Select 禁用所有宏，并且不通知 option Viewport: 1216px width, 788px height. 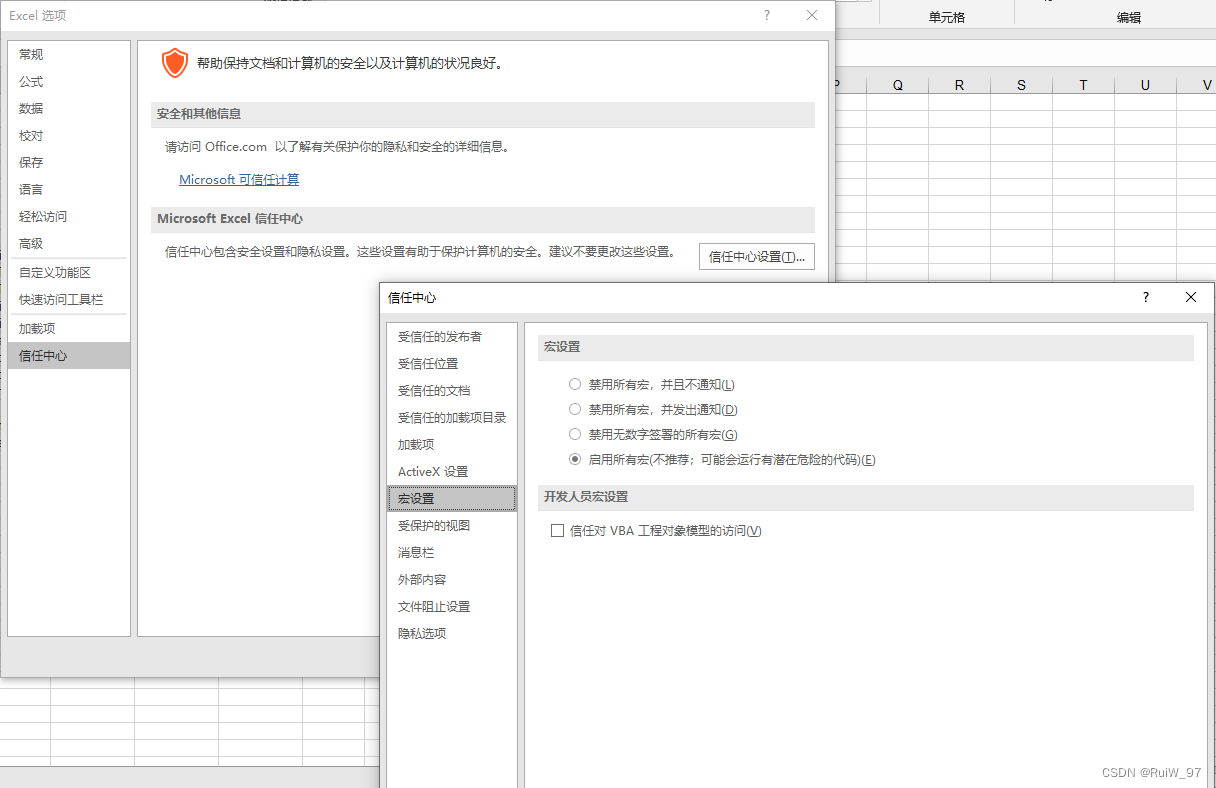[x=575, y=384]
